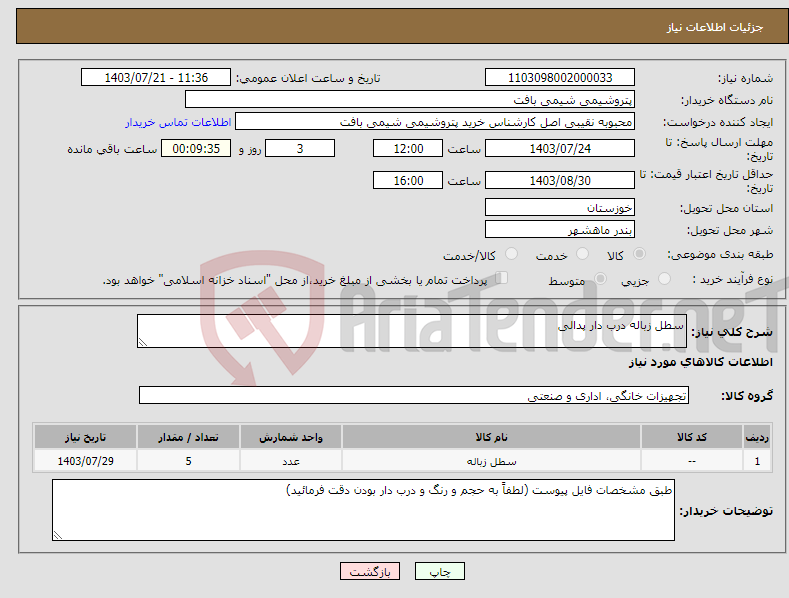The width and height of the screenshot is (789, 598).
Task: Select the خدمت radio button
Action: tap(582, 254)
